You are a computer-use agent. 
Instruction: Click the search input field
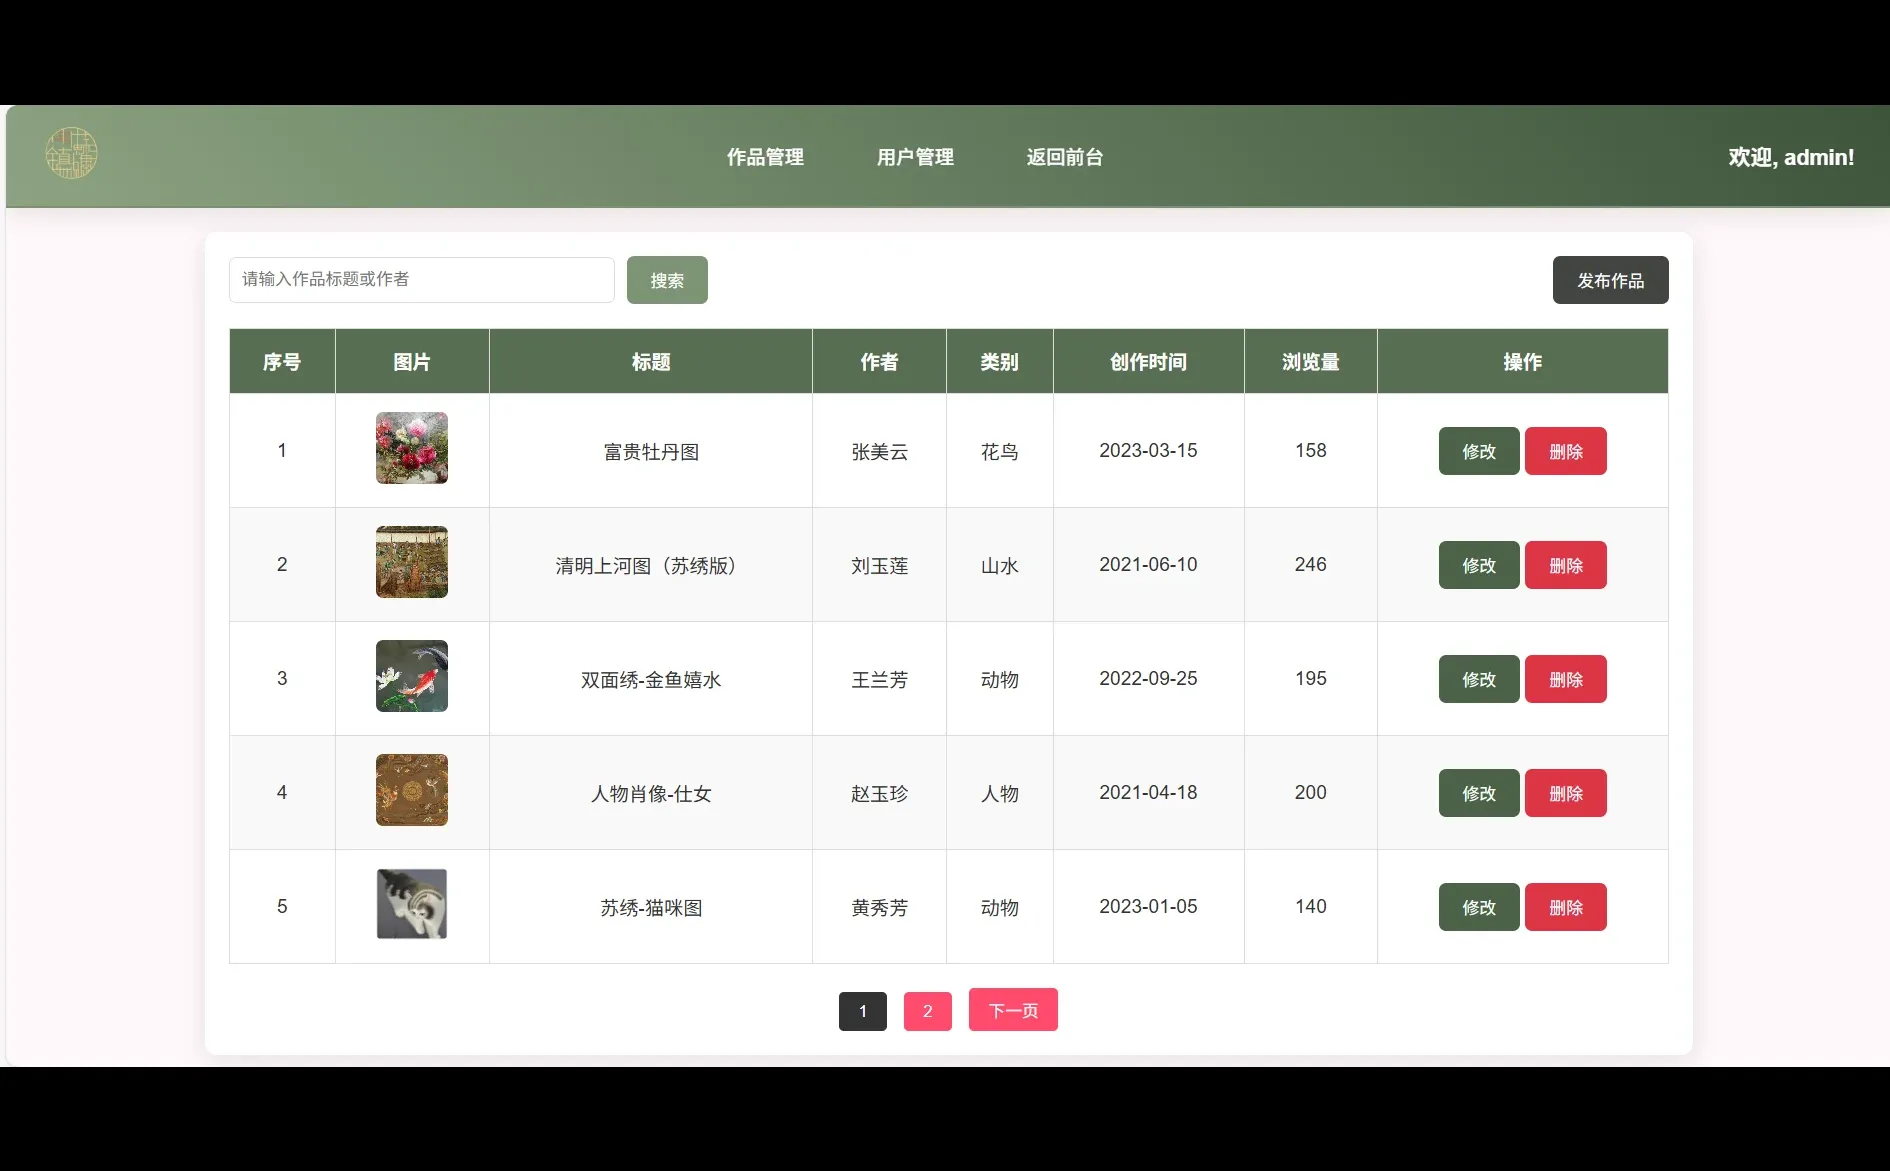[x=420, y=280]
